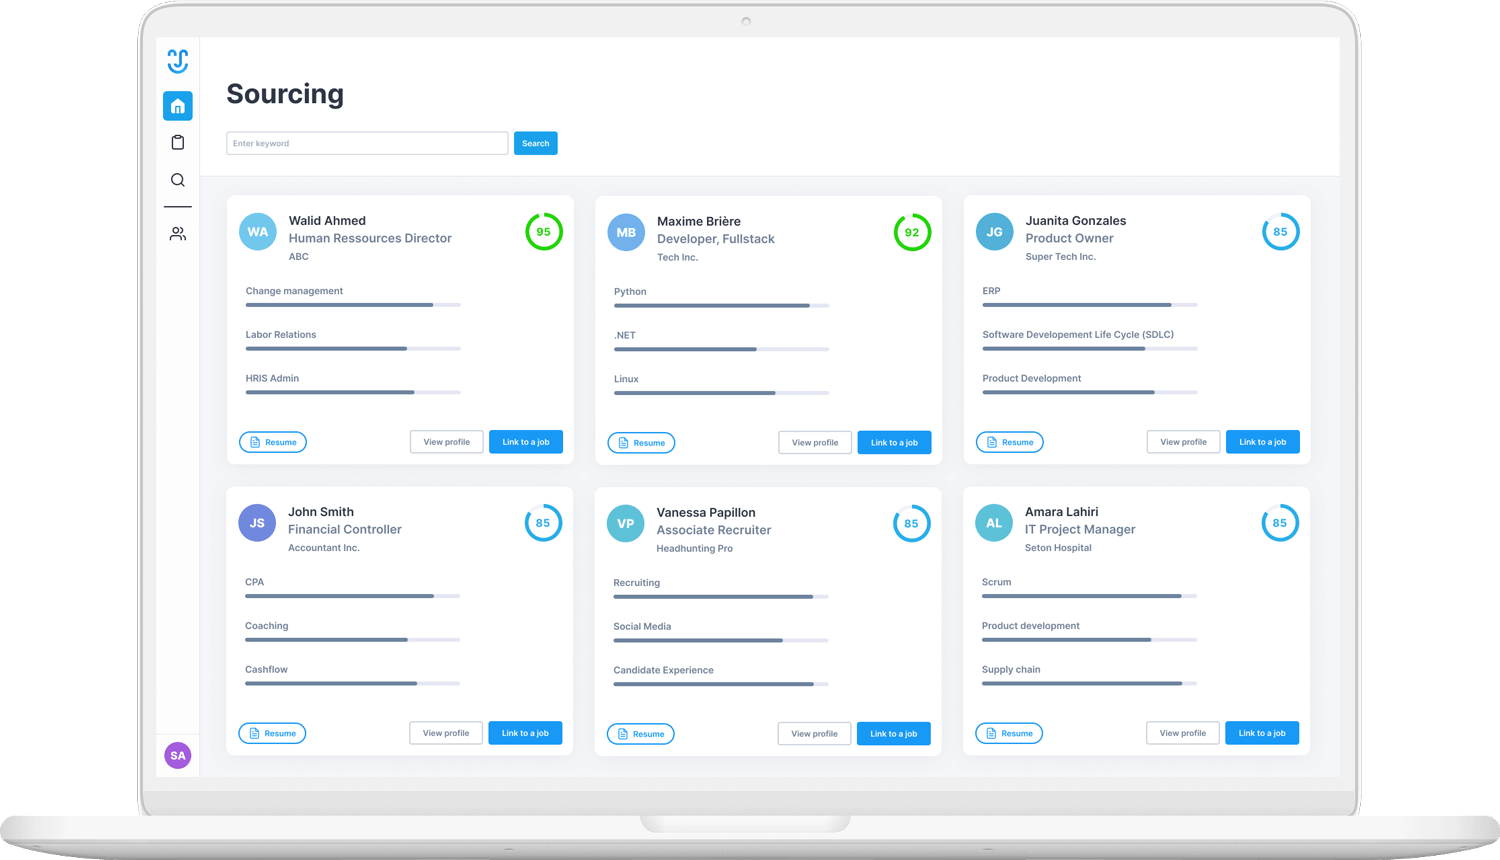
Task: Click the blue Search button
Action: coord(536,143)
